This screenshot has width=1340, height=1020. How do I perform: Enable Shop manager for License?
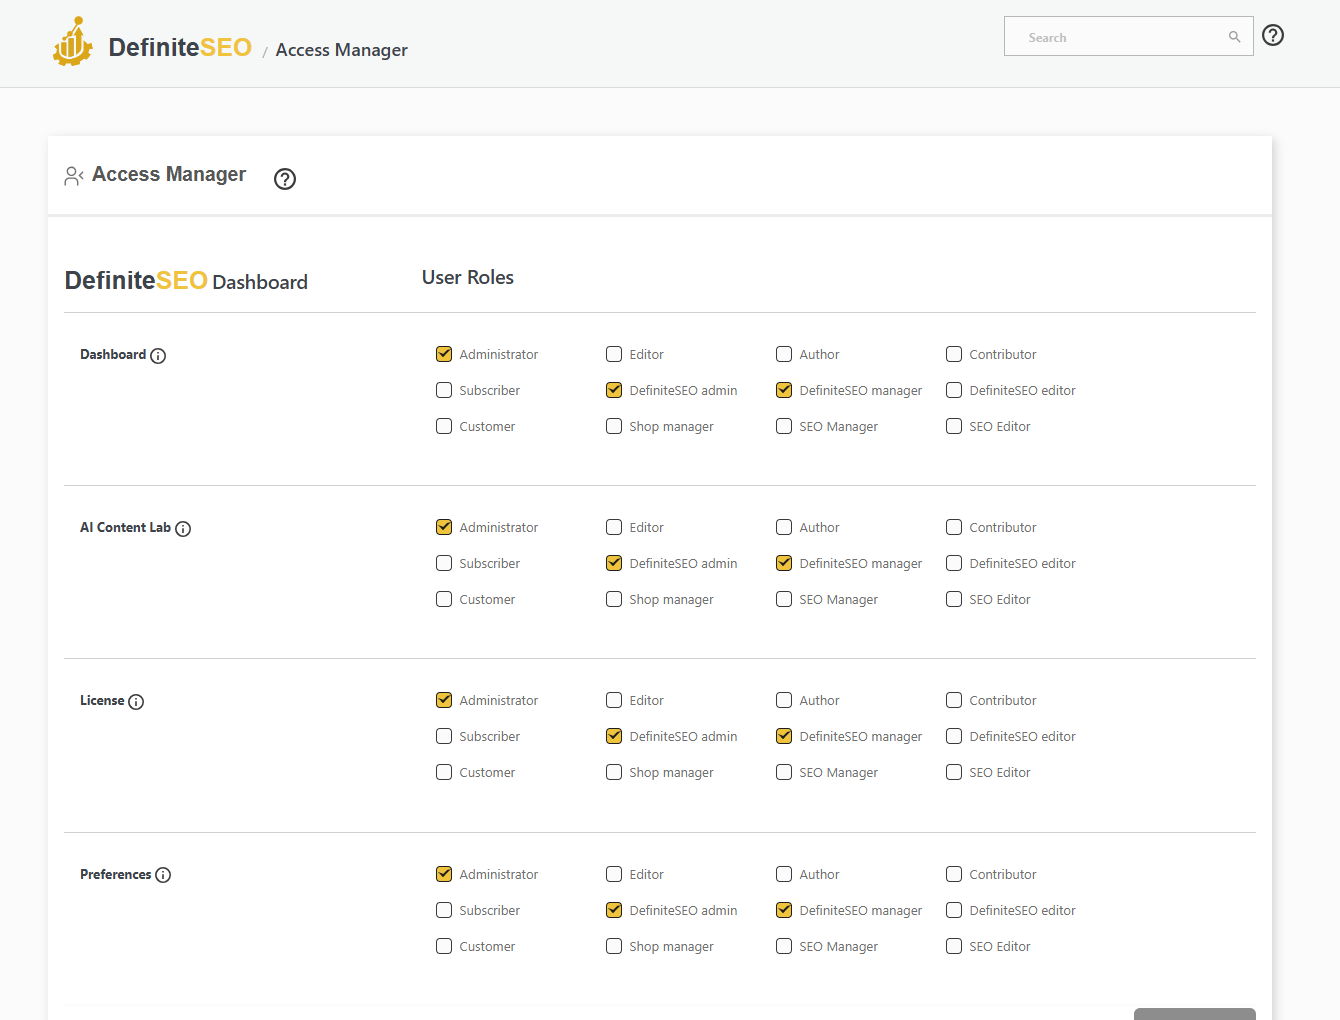[614, 772]
